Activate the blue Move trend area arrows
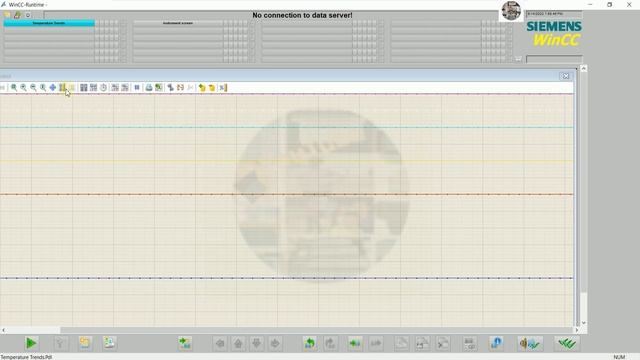Screen dimensions: 640x360 53,87
